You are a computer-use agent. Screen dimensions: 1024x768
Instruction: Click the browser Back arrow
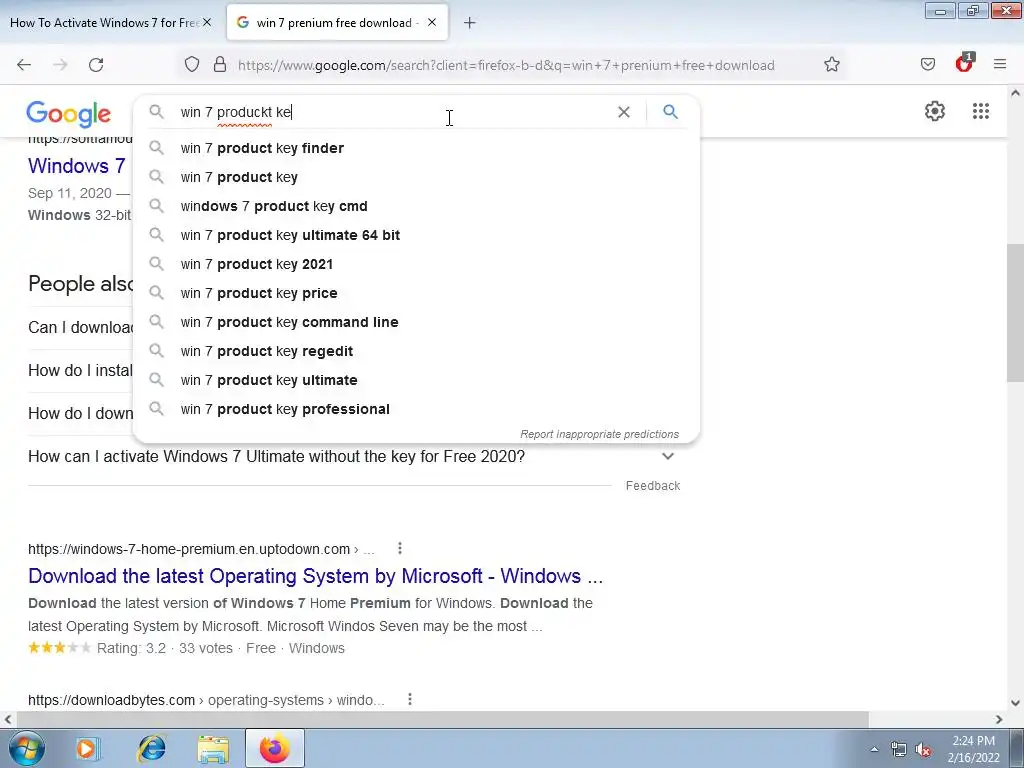(x=24, y=65)
